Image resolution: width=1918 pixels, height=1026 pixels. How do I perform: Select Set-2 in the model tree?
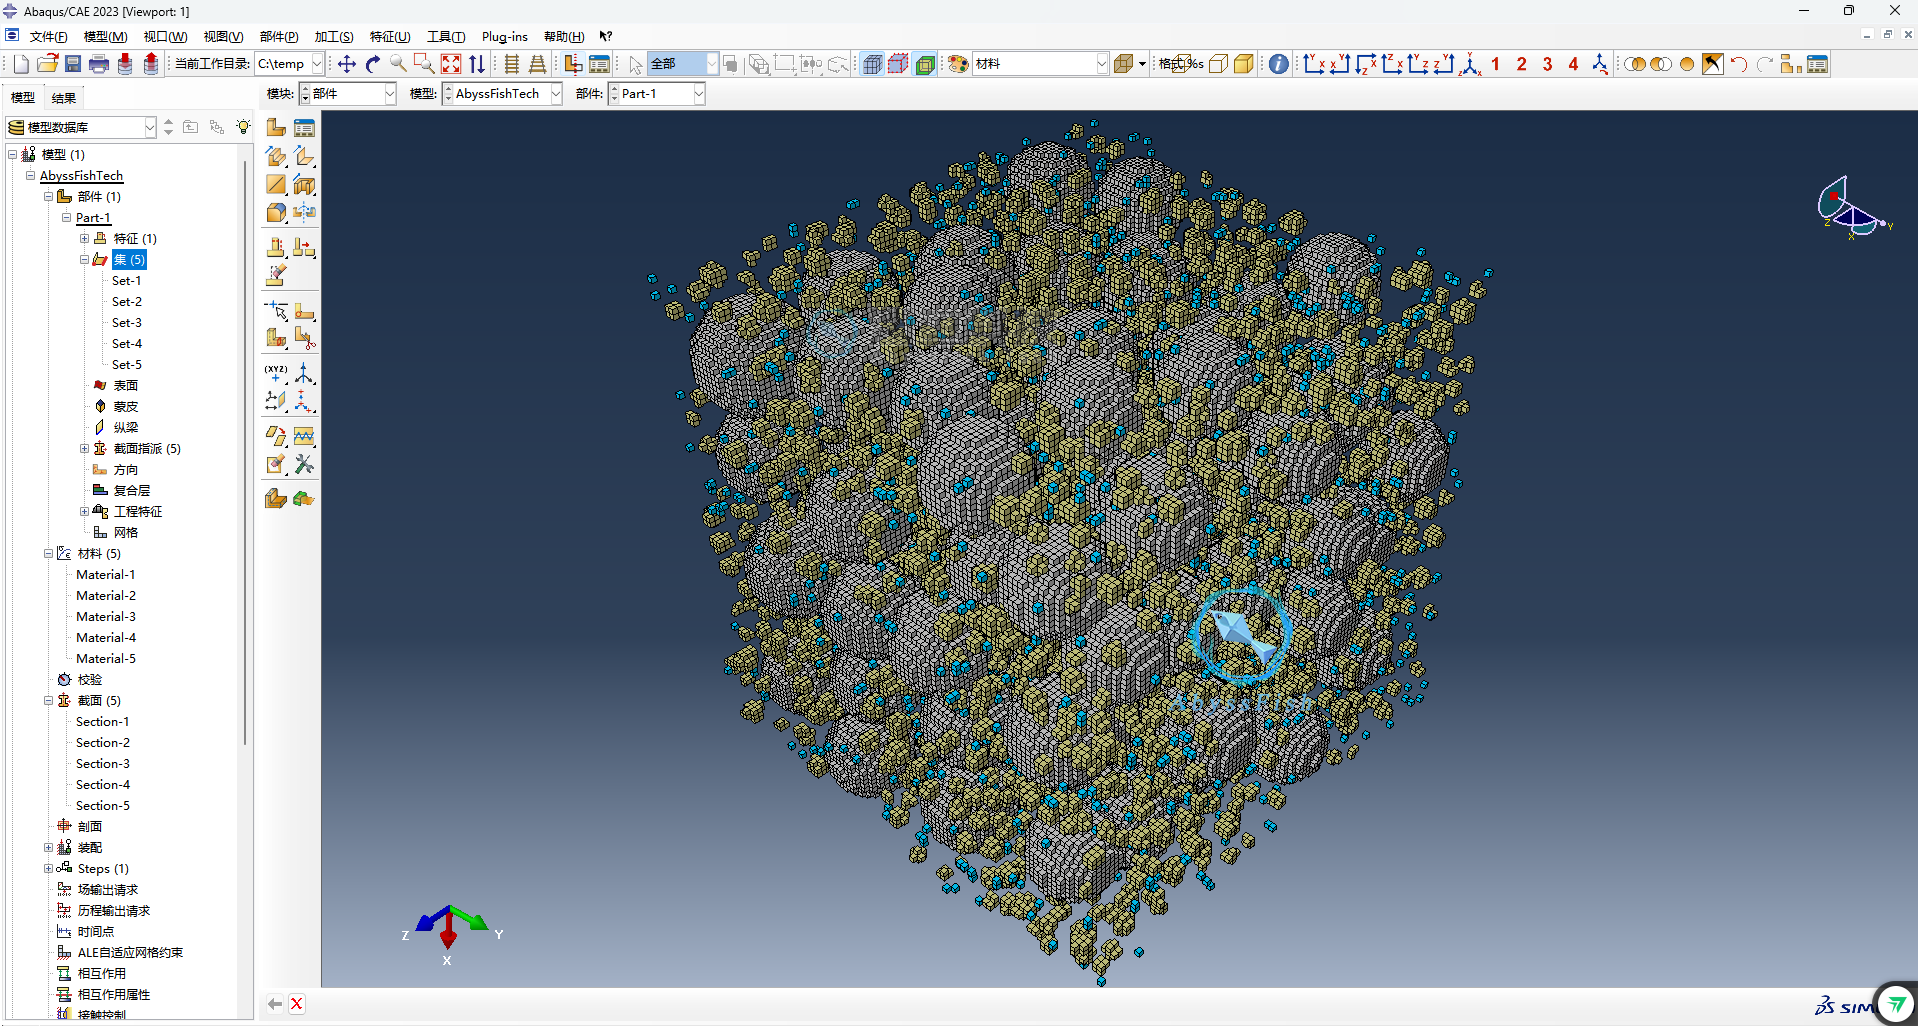tap(127, 302)
